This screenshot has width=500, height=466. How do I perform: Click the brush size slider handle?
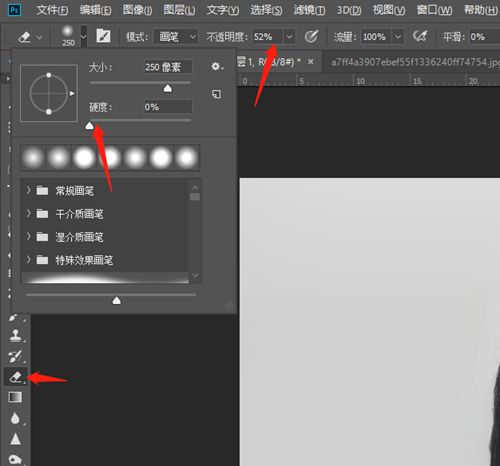coord(168,88)
